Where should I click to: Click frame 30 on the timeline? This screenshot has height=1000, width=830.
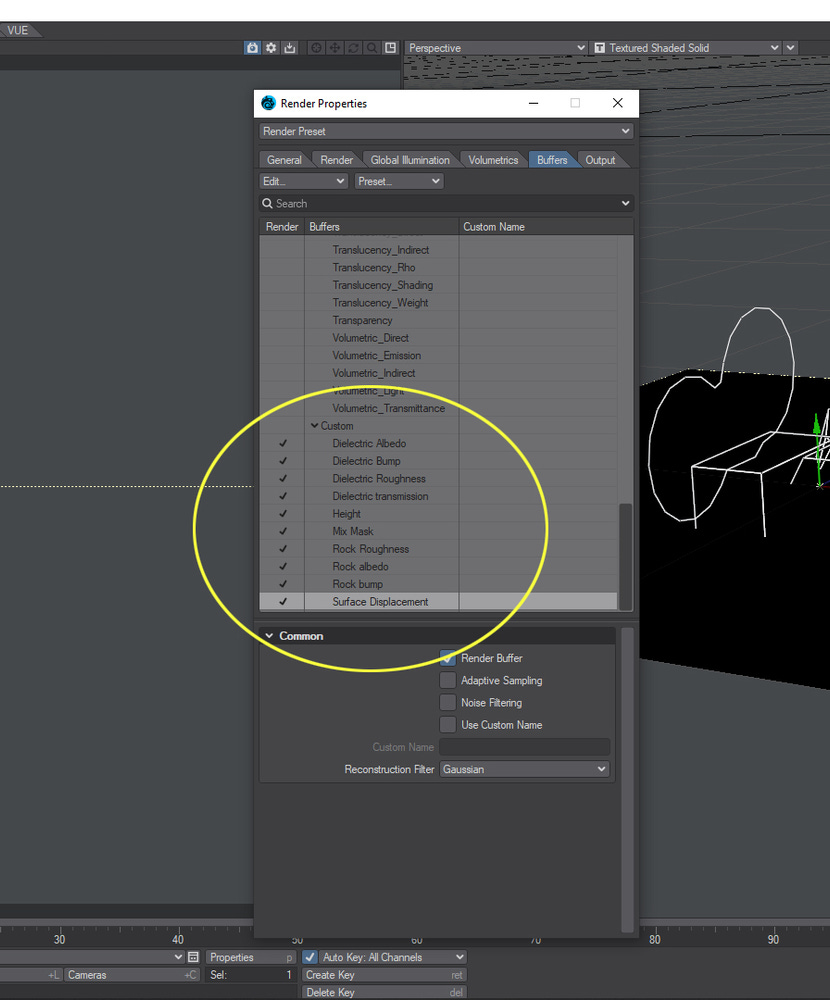coord(59,939)
